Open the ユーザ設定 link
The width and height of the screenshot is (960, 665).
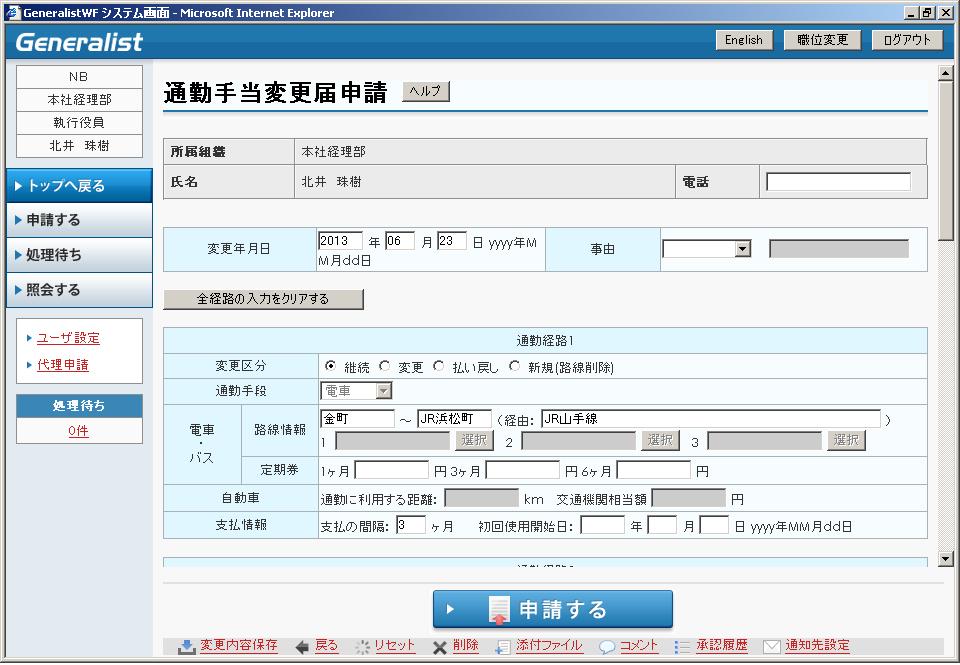click(68, 338)
